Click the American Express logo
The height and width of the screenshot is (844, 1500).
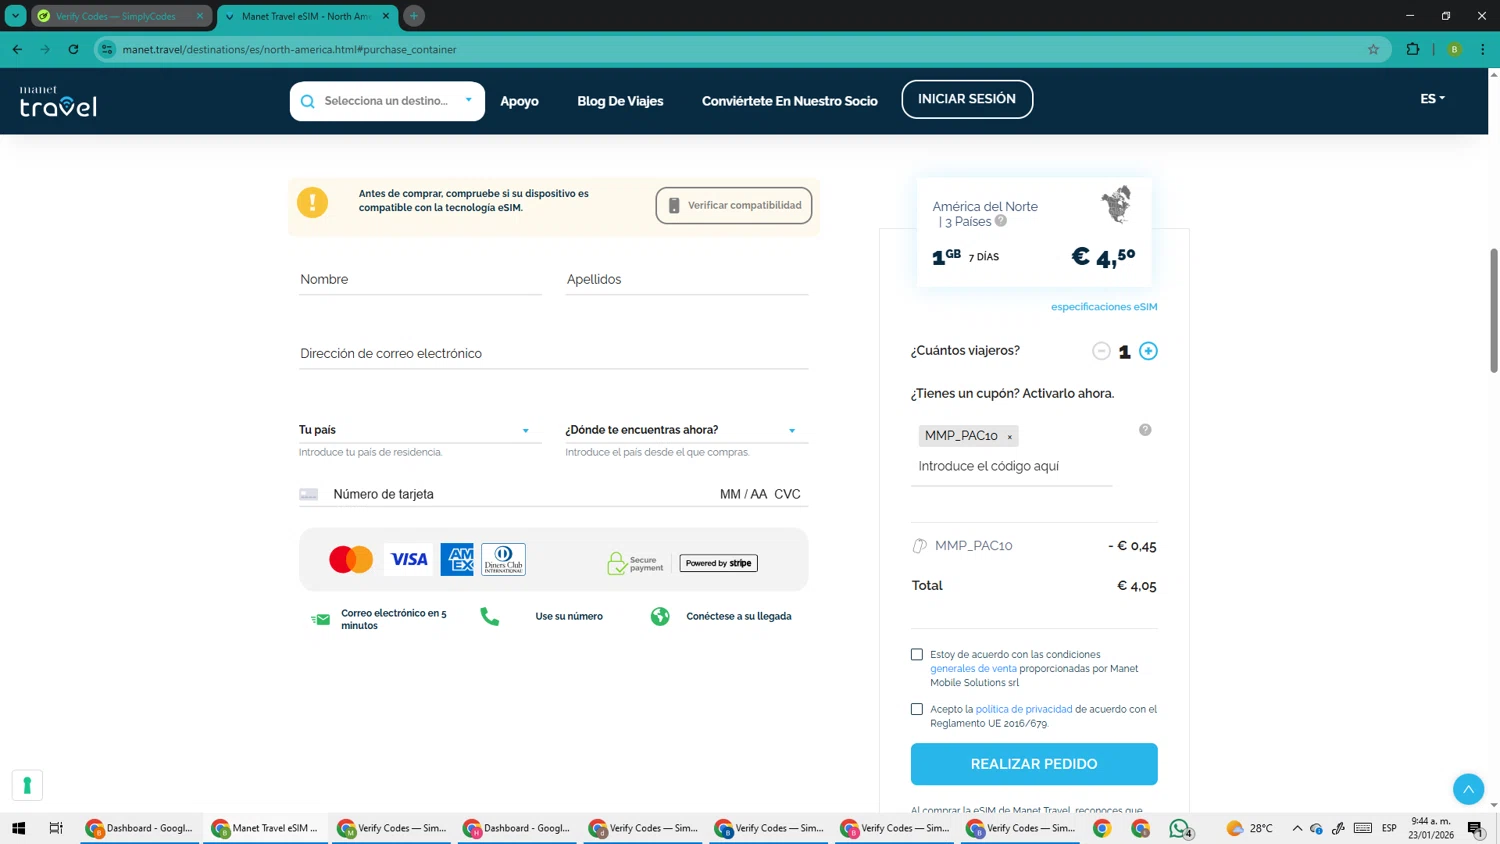(x=457, y=560)
